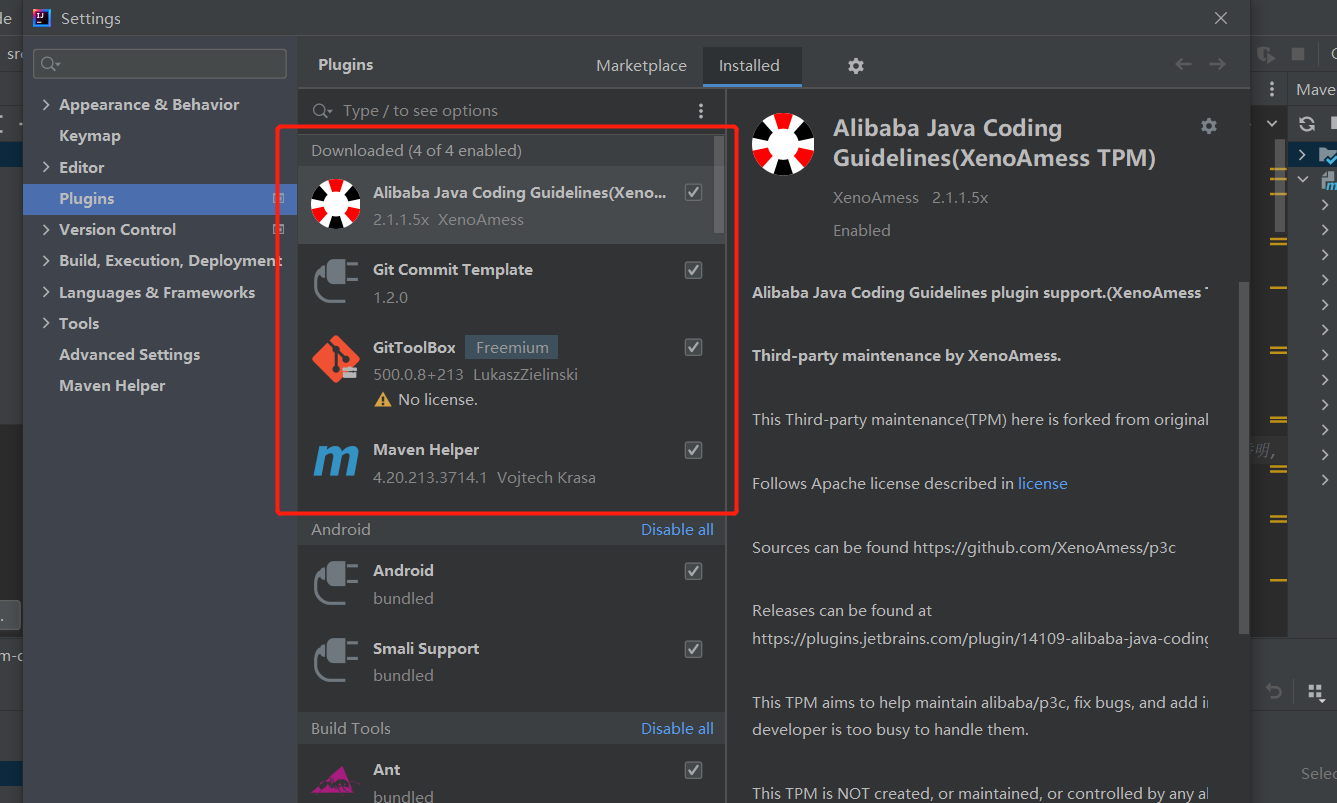Click the Smali Support plugin name
1337x803 pixels.
point(426,649)
